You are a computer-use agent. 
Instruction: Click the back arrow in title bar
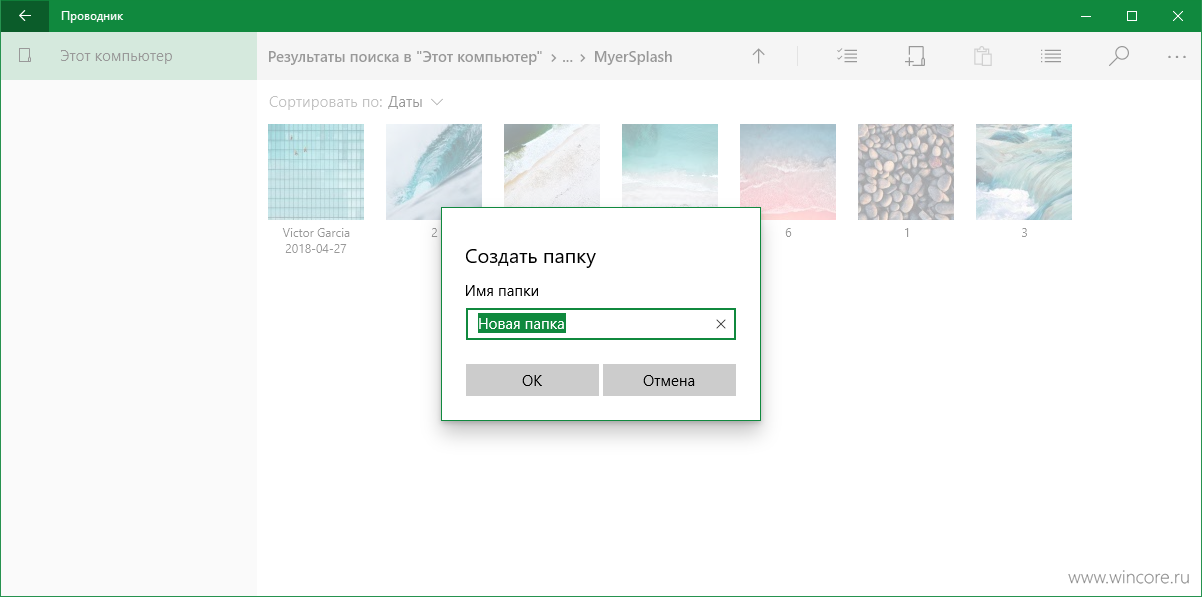point(25,16)
